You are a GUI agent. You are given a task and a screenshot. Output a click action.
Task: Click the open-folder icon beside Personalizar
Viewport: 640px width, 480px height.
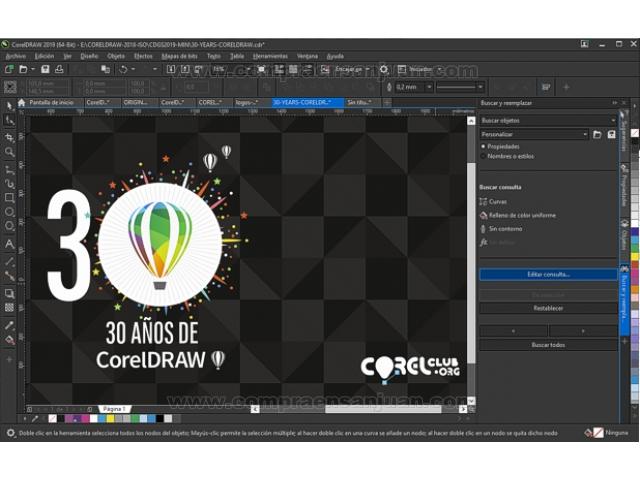597,134
